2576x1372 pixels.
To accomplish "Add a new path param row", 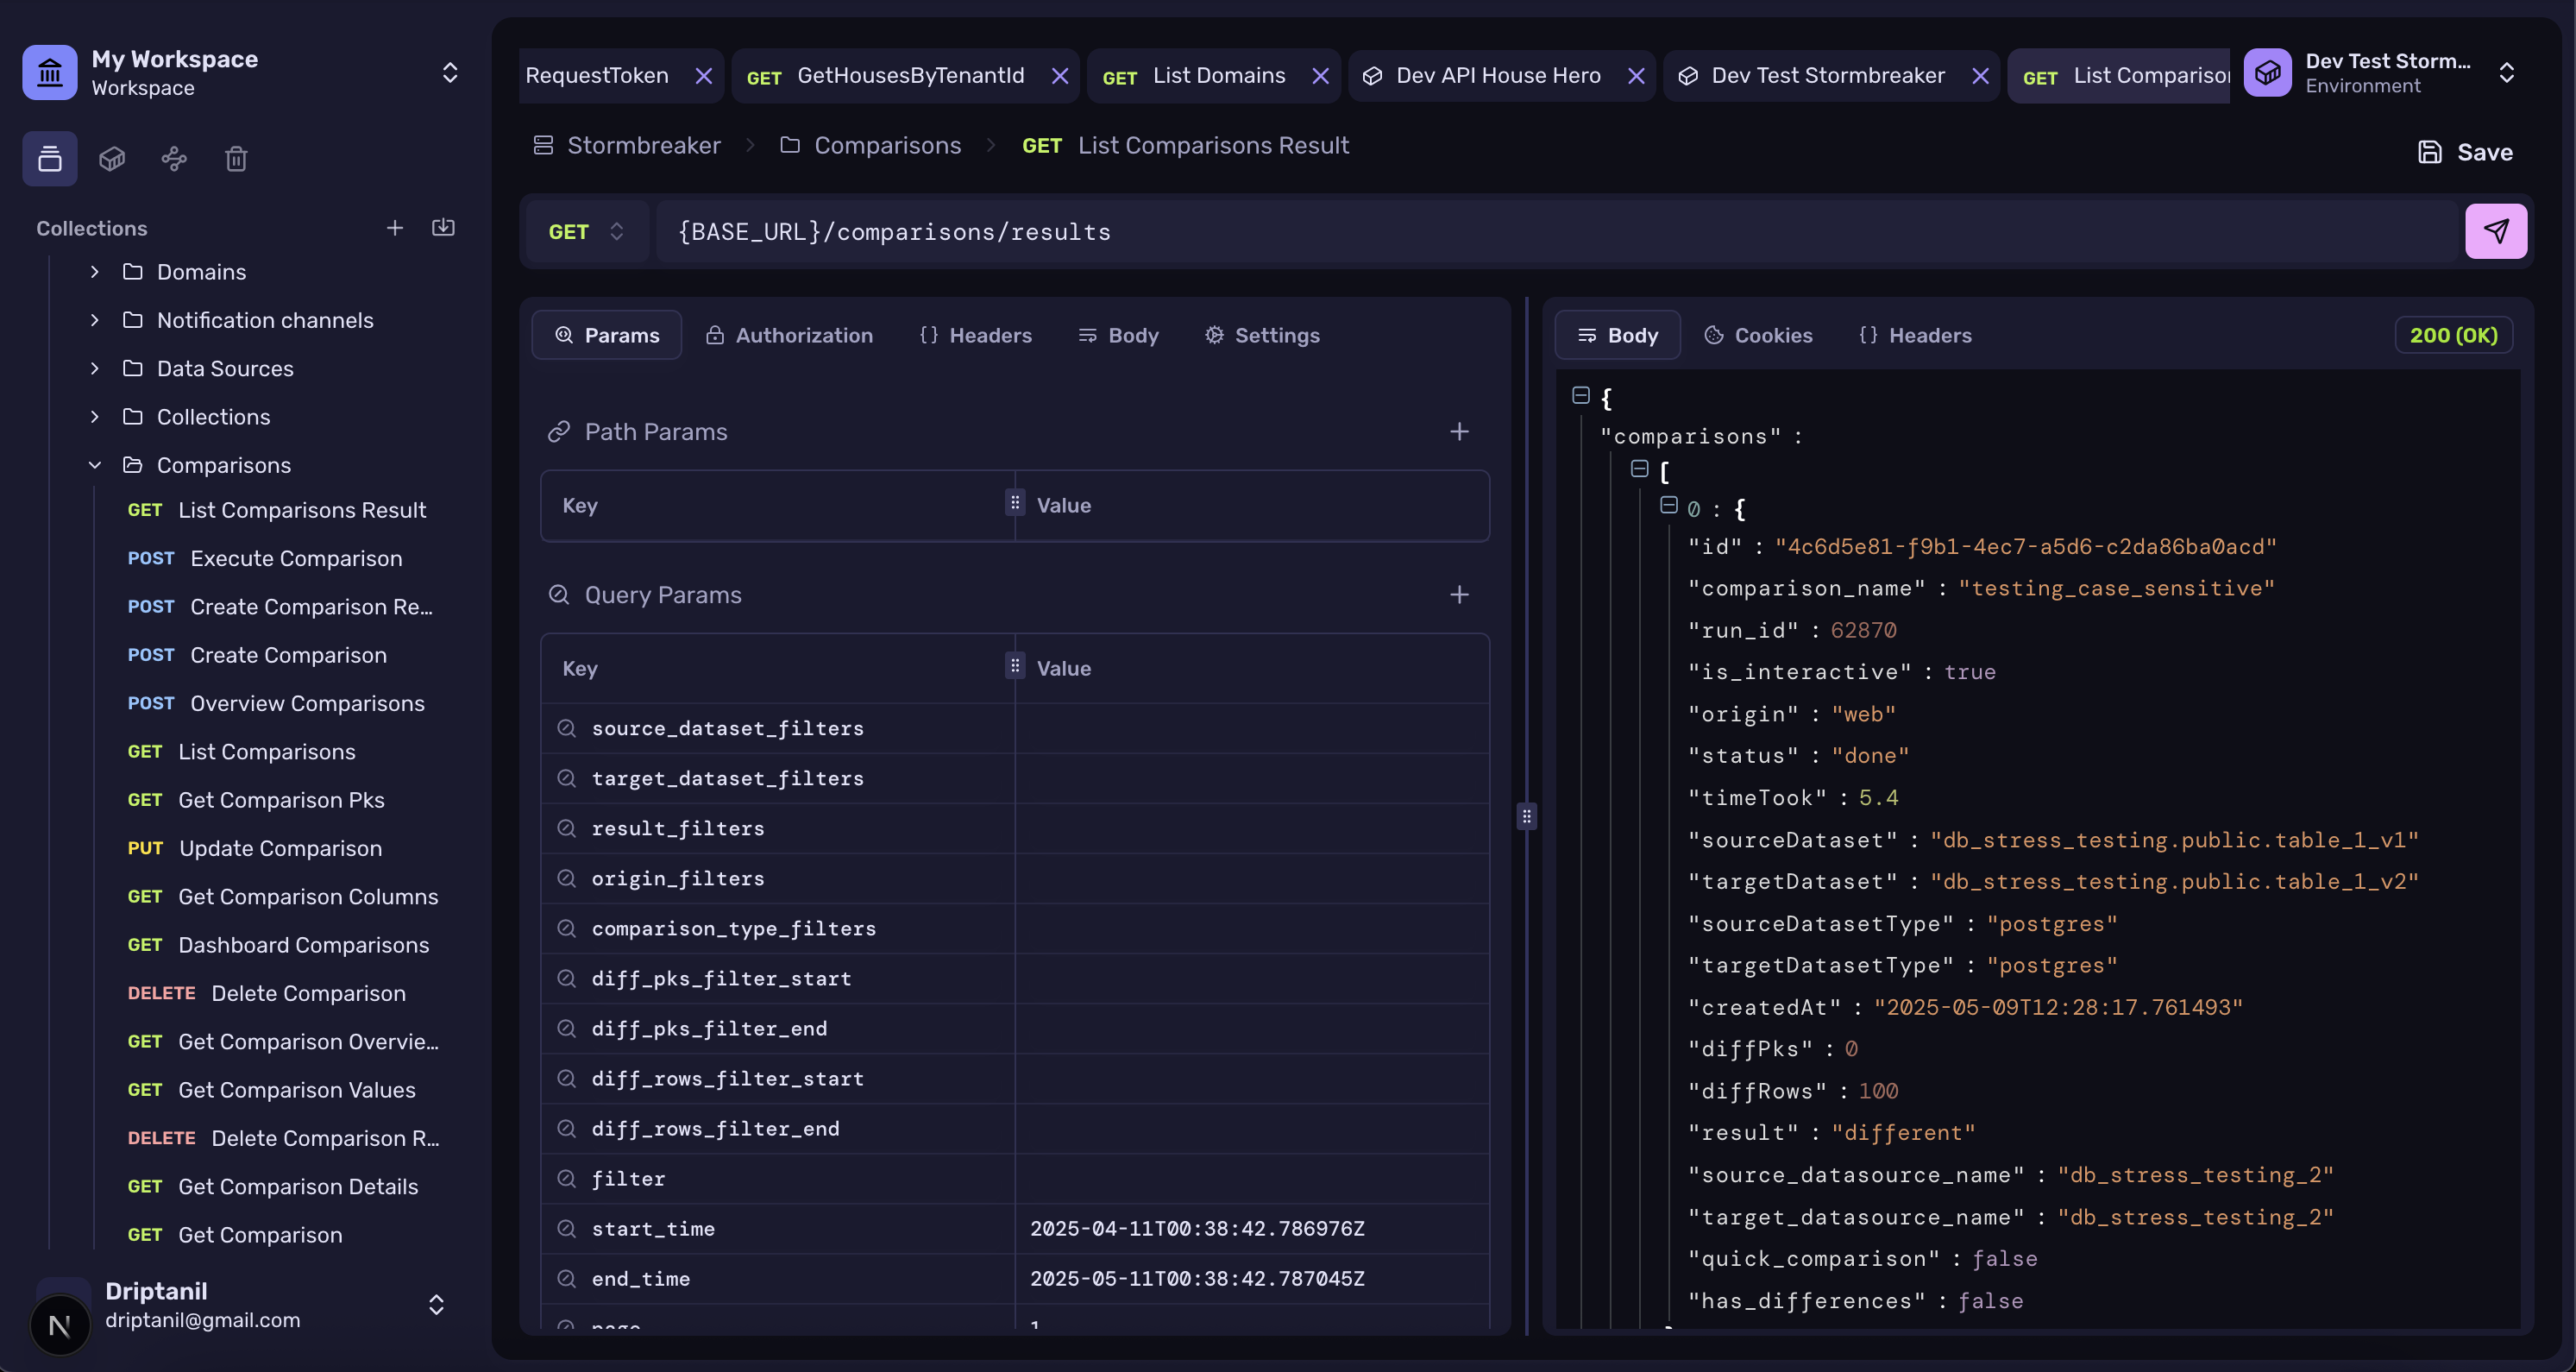I will [x=1459, y=432].
